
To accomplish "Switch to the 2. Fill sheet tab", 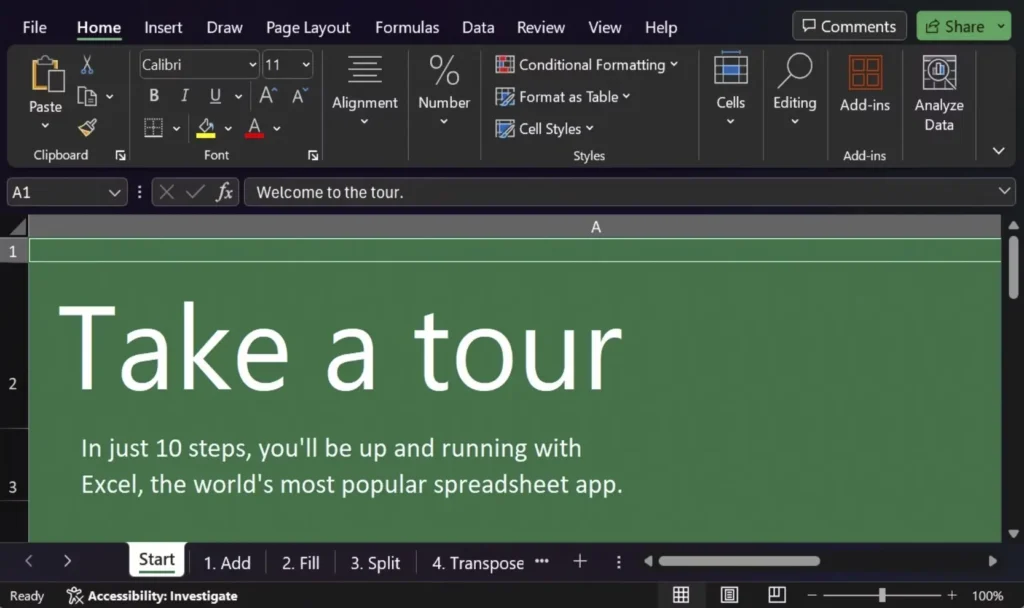I will point(300,563).
